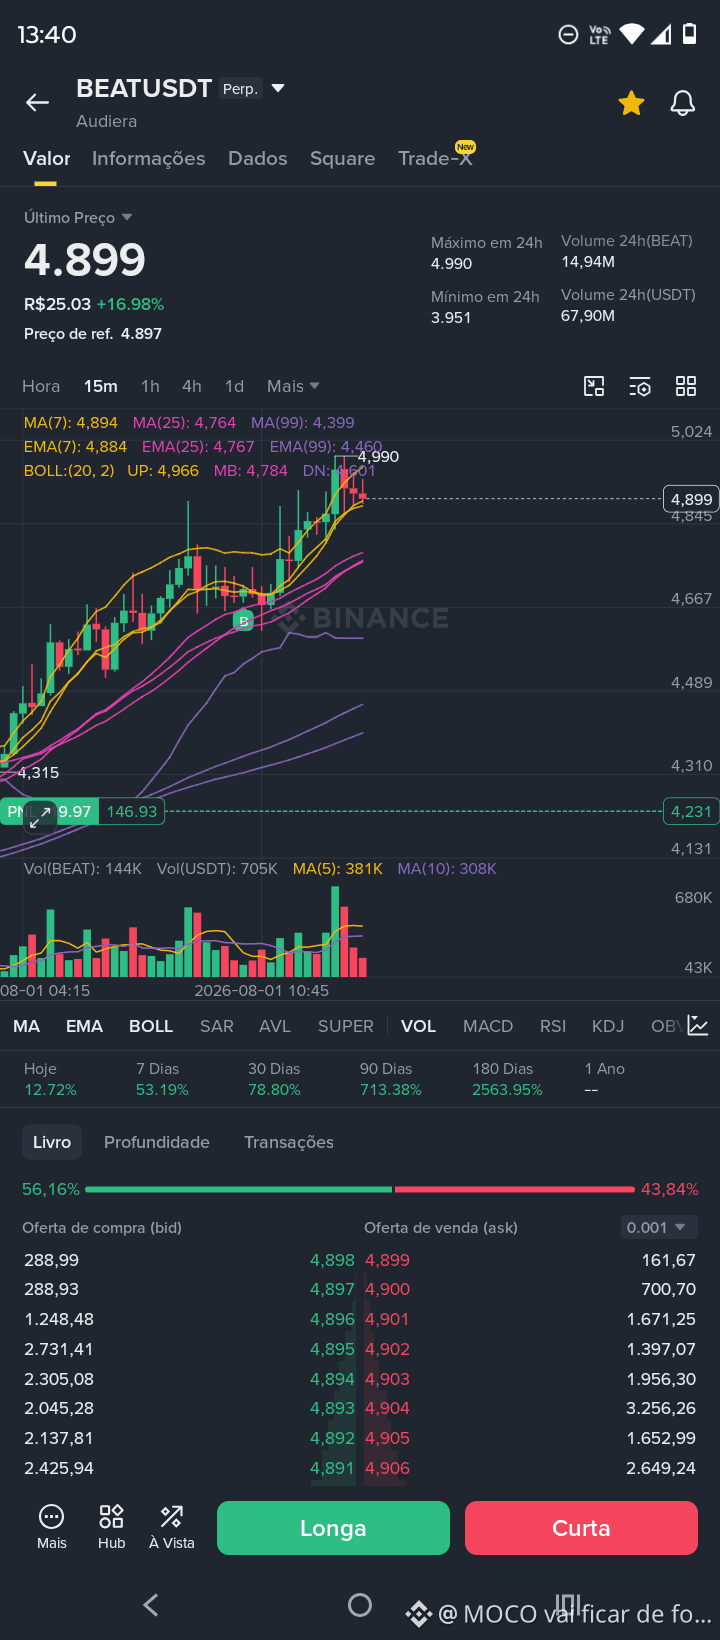Screen dimensions: 720x1640
Task: Expand the BEATUSDT pair dropdown
Action: (x=278, y=88)
